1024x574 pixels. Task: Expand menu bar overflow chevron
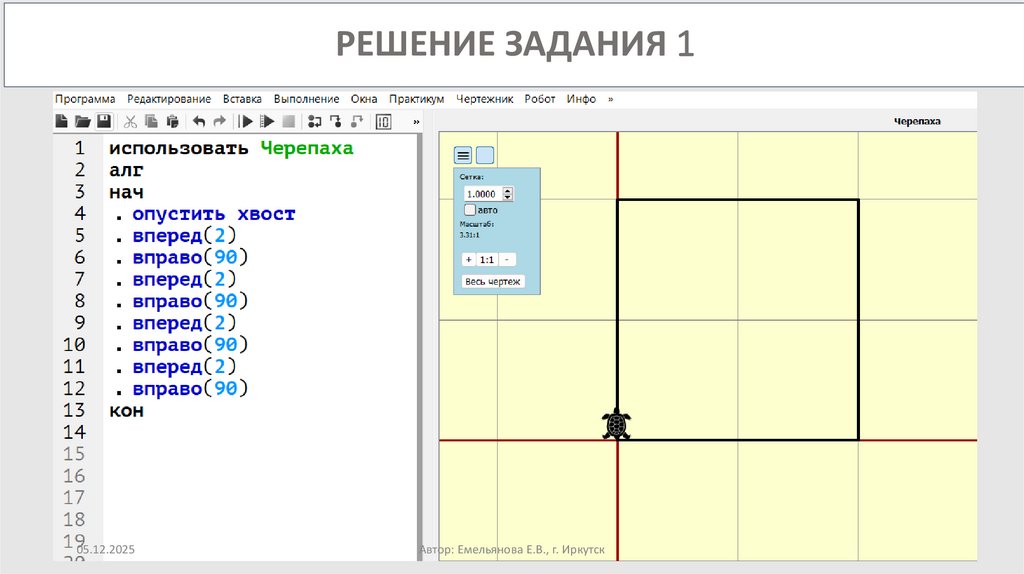[x=611, y=99]
